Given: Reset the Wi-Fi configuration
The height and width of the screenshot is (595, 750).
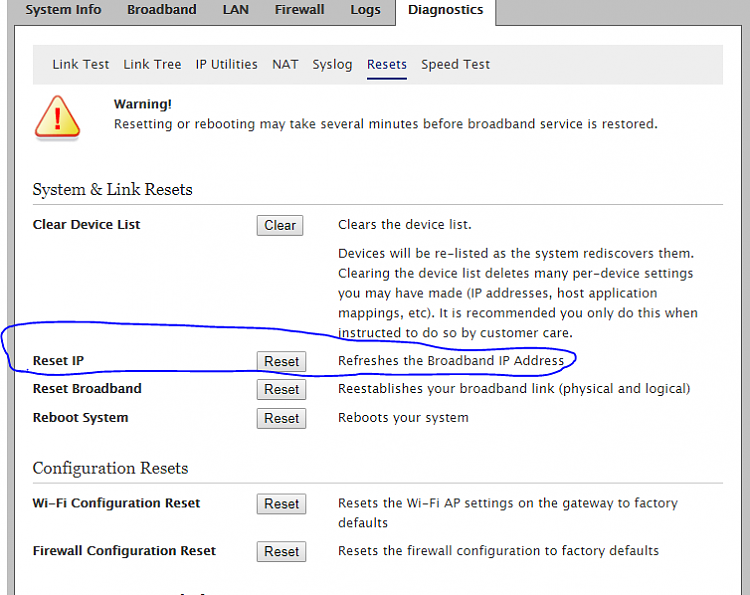Looking at the screenshot, I should click(x=281, y=504).
